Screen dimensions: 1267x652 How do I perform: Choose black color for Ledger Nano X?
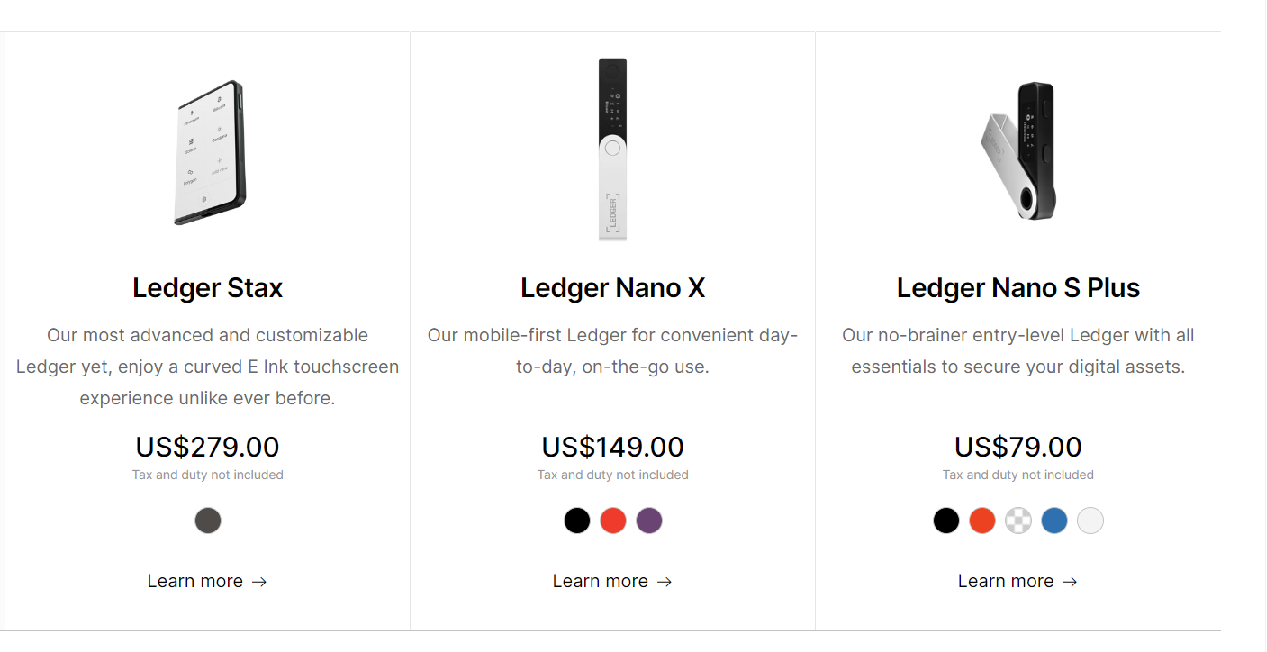pos(577,521)
